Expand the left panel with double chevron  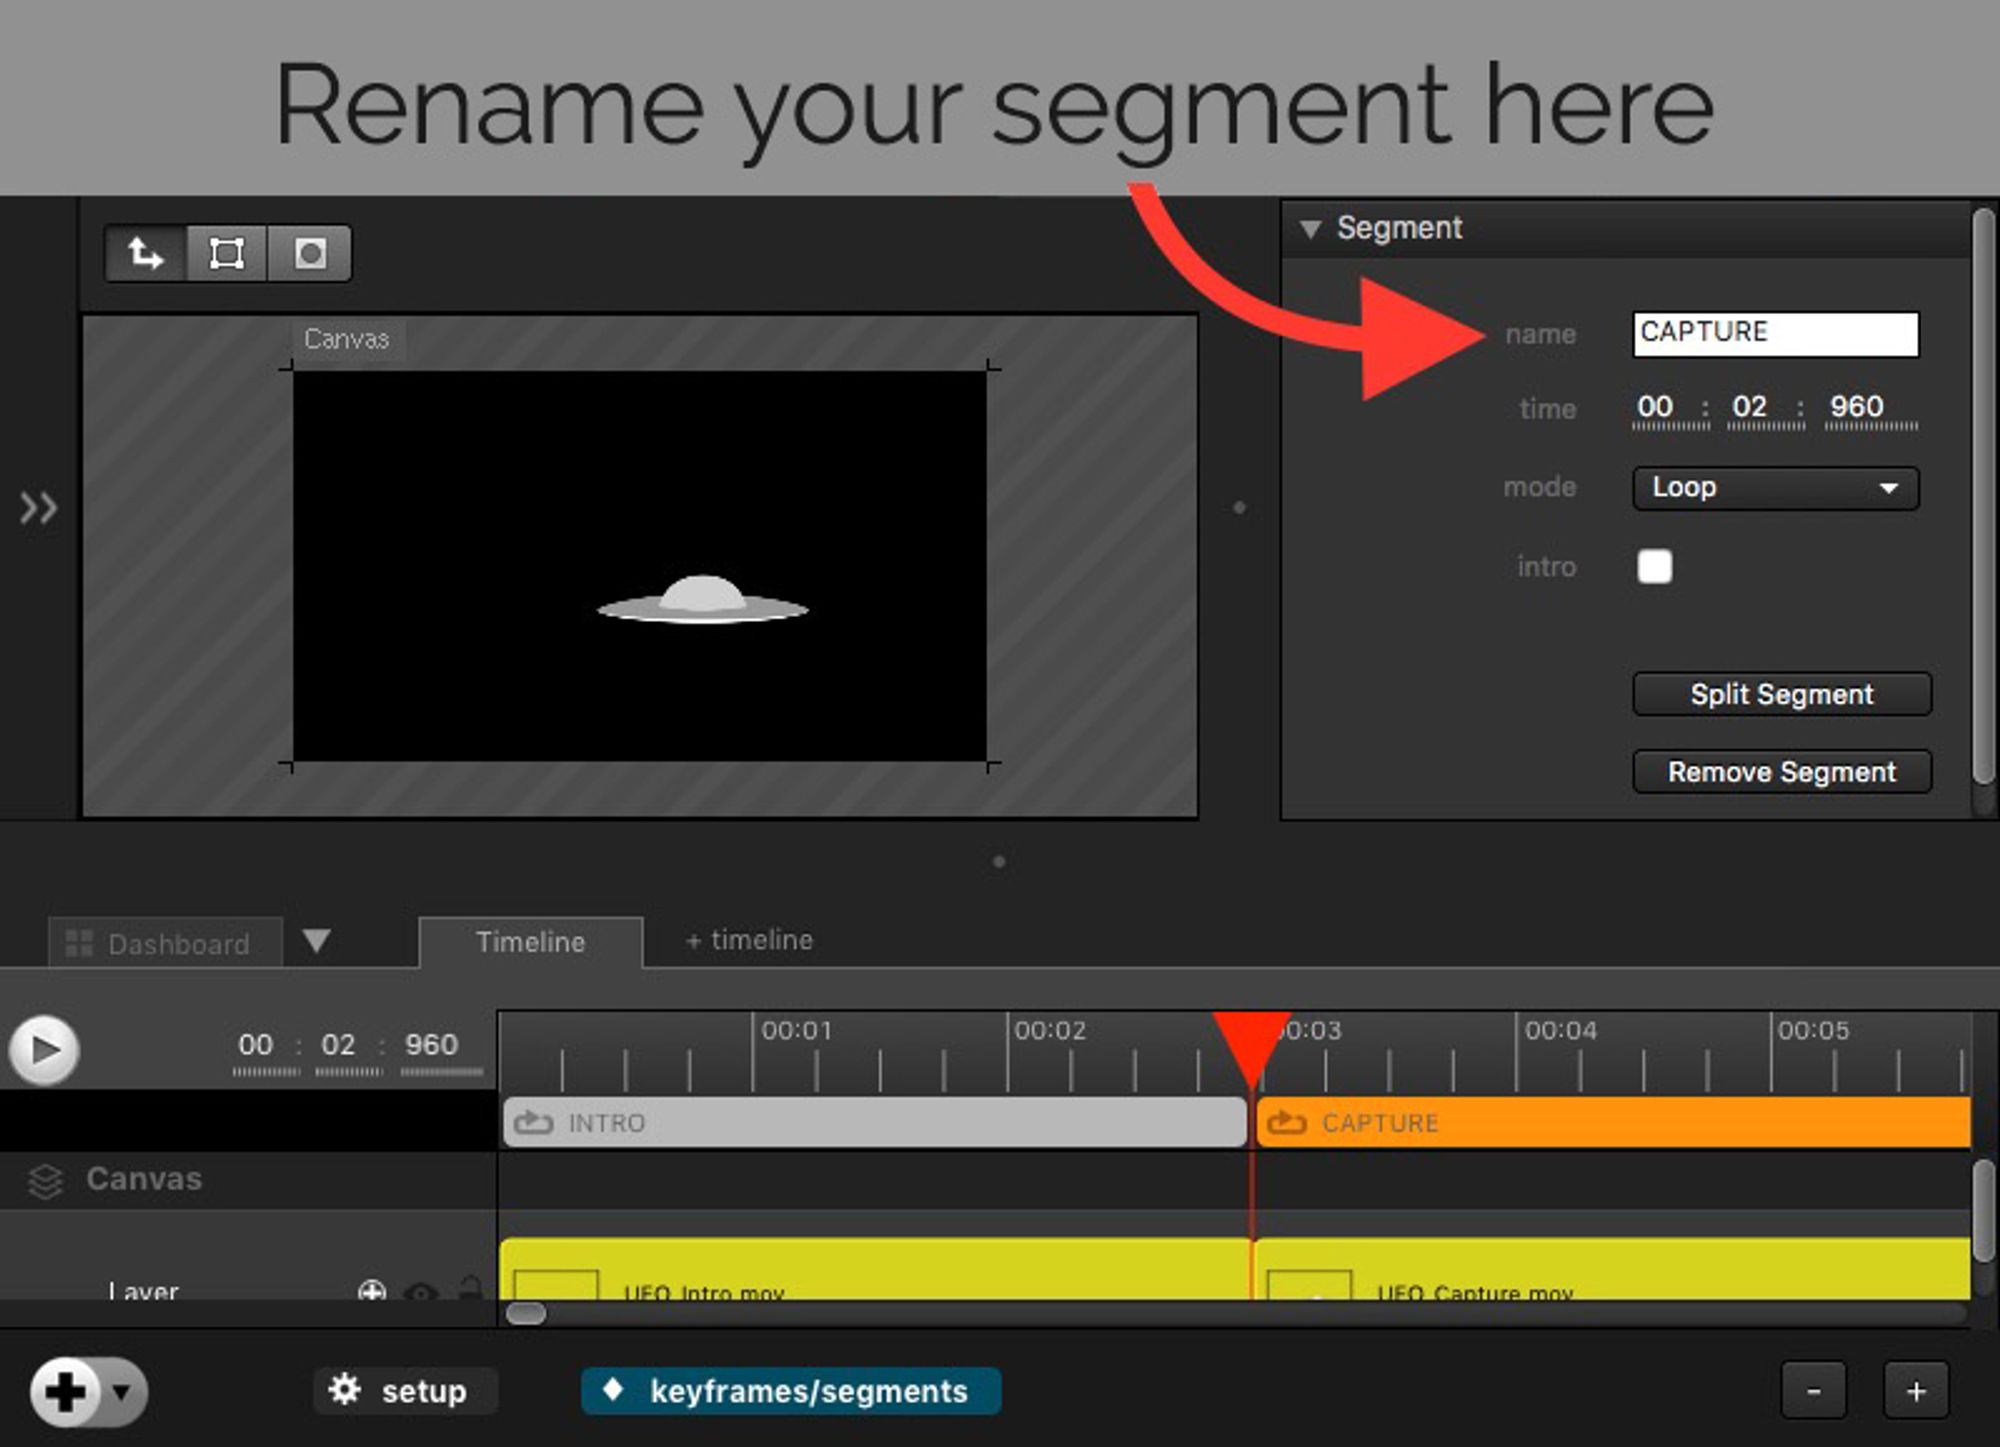click(x=39, y=508)
